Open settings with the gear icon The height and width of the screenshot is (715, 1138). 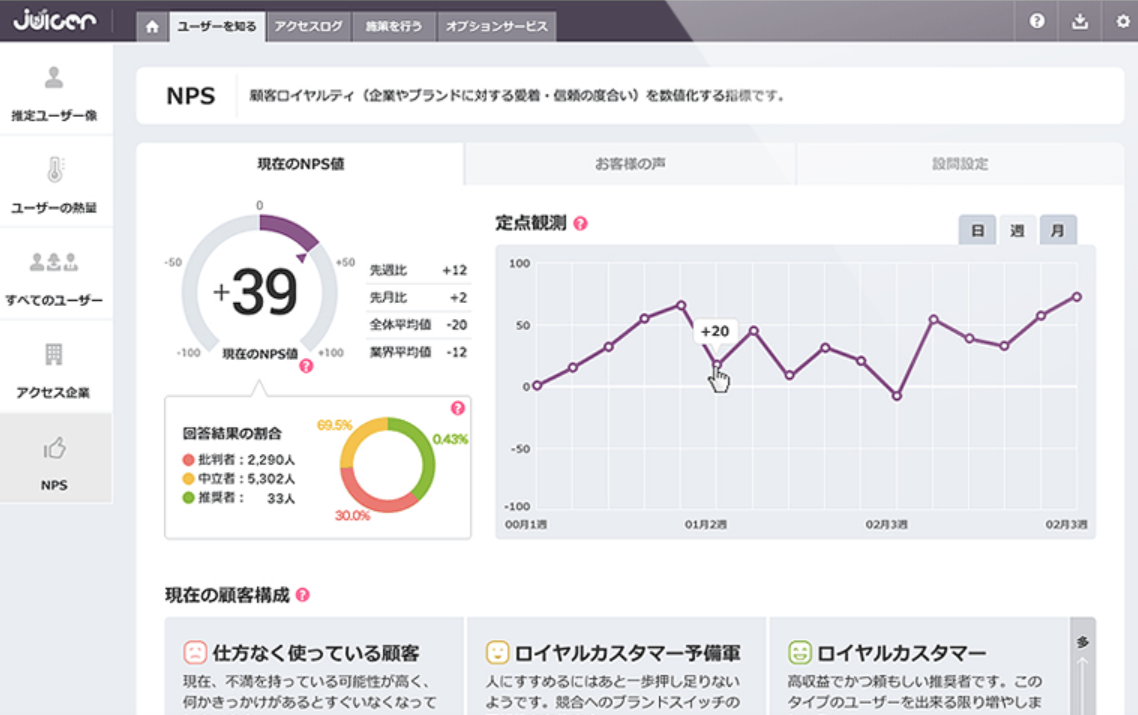1122,21
